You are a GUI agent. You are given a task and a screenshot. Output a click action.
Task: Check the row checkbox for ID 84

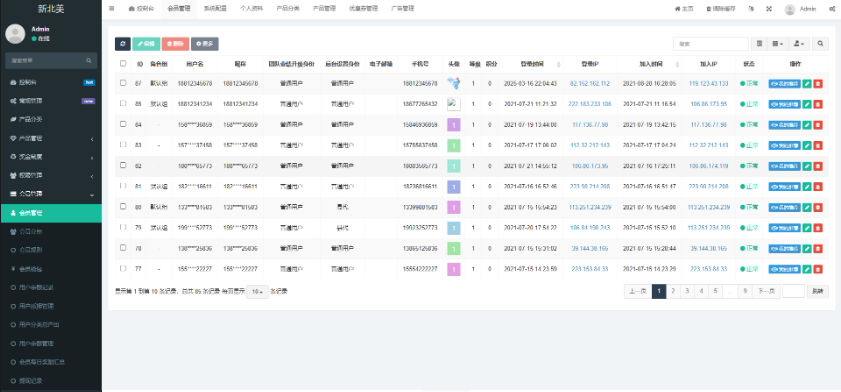pyautogui.click(x=123, y=124)
